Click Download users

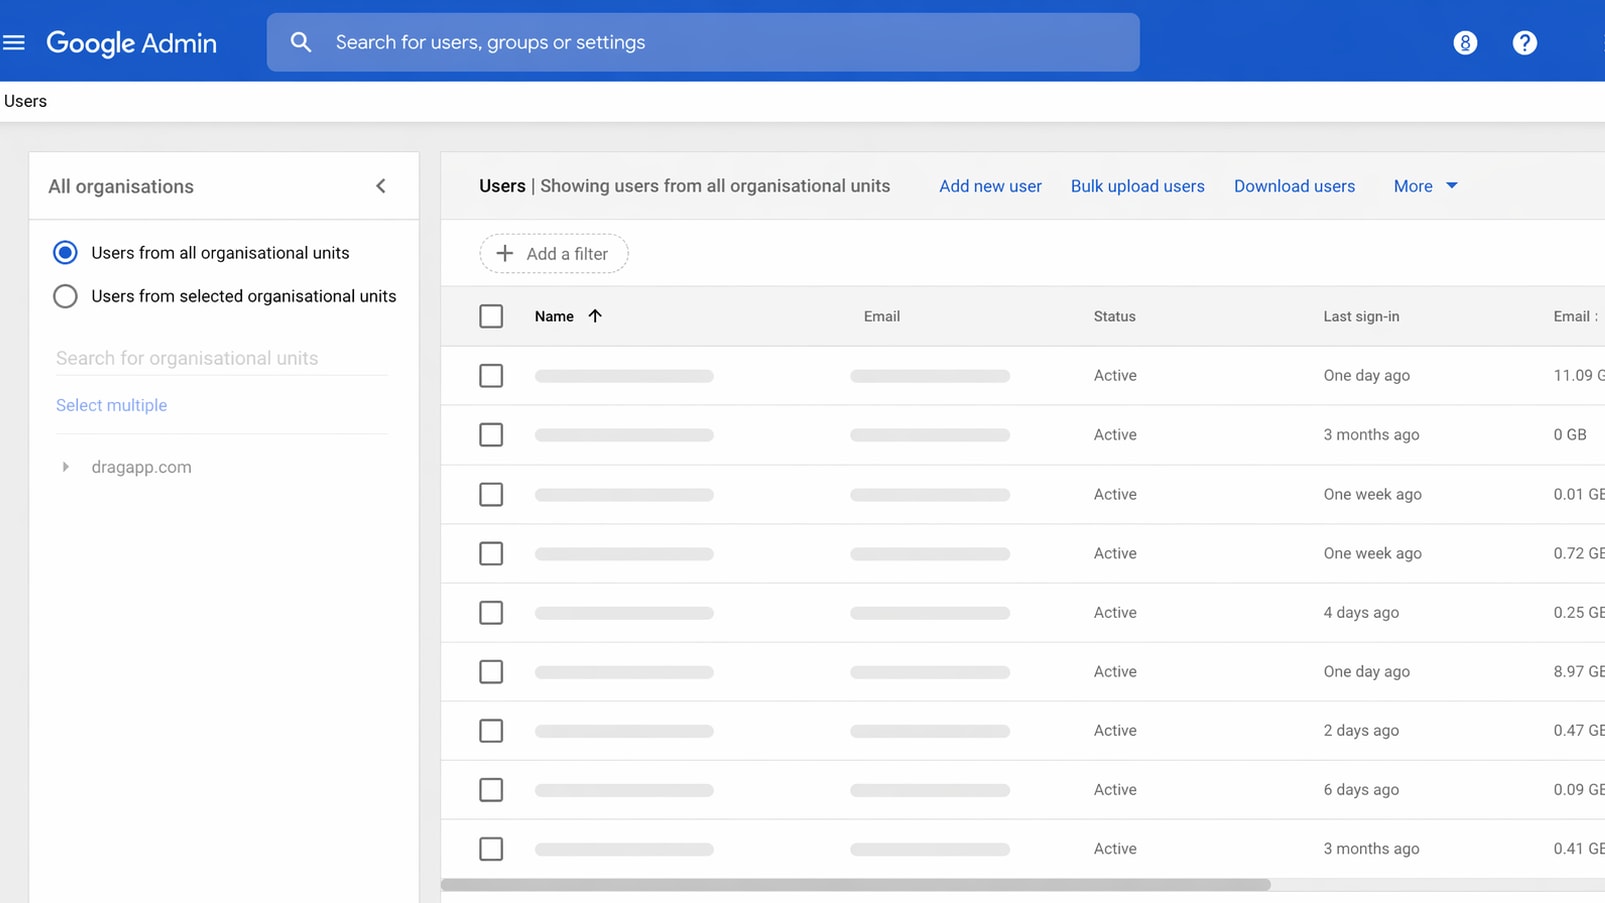(1294, 186)
